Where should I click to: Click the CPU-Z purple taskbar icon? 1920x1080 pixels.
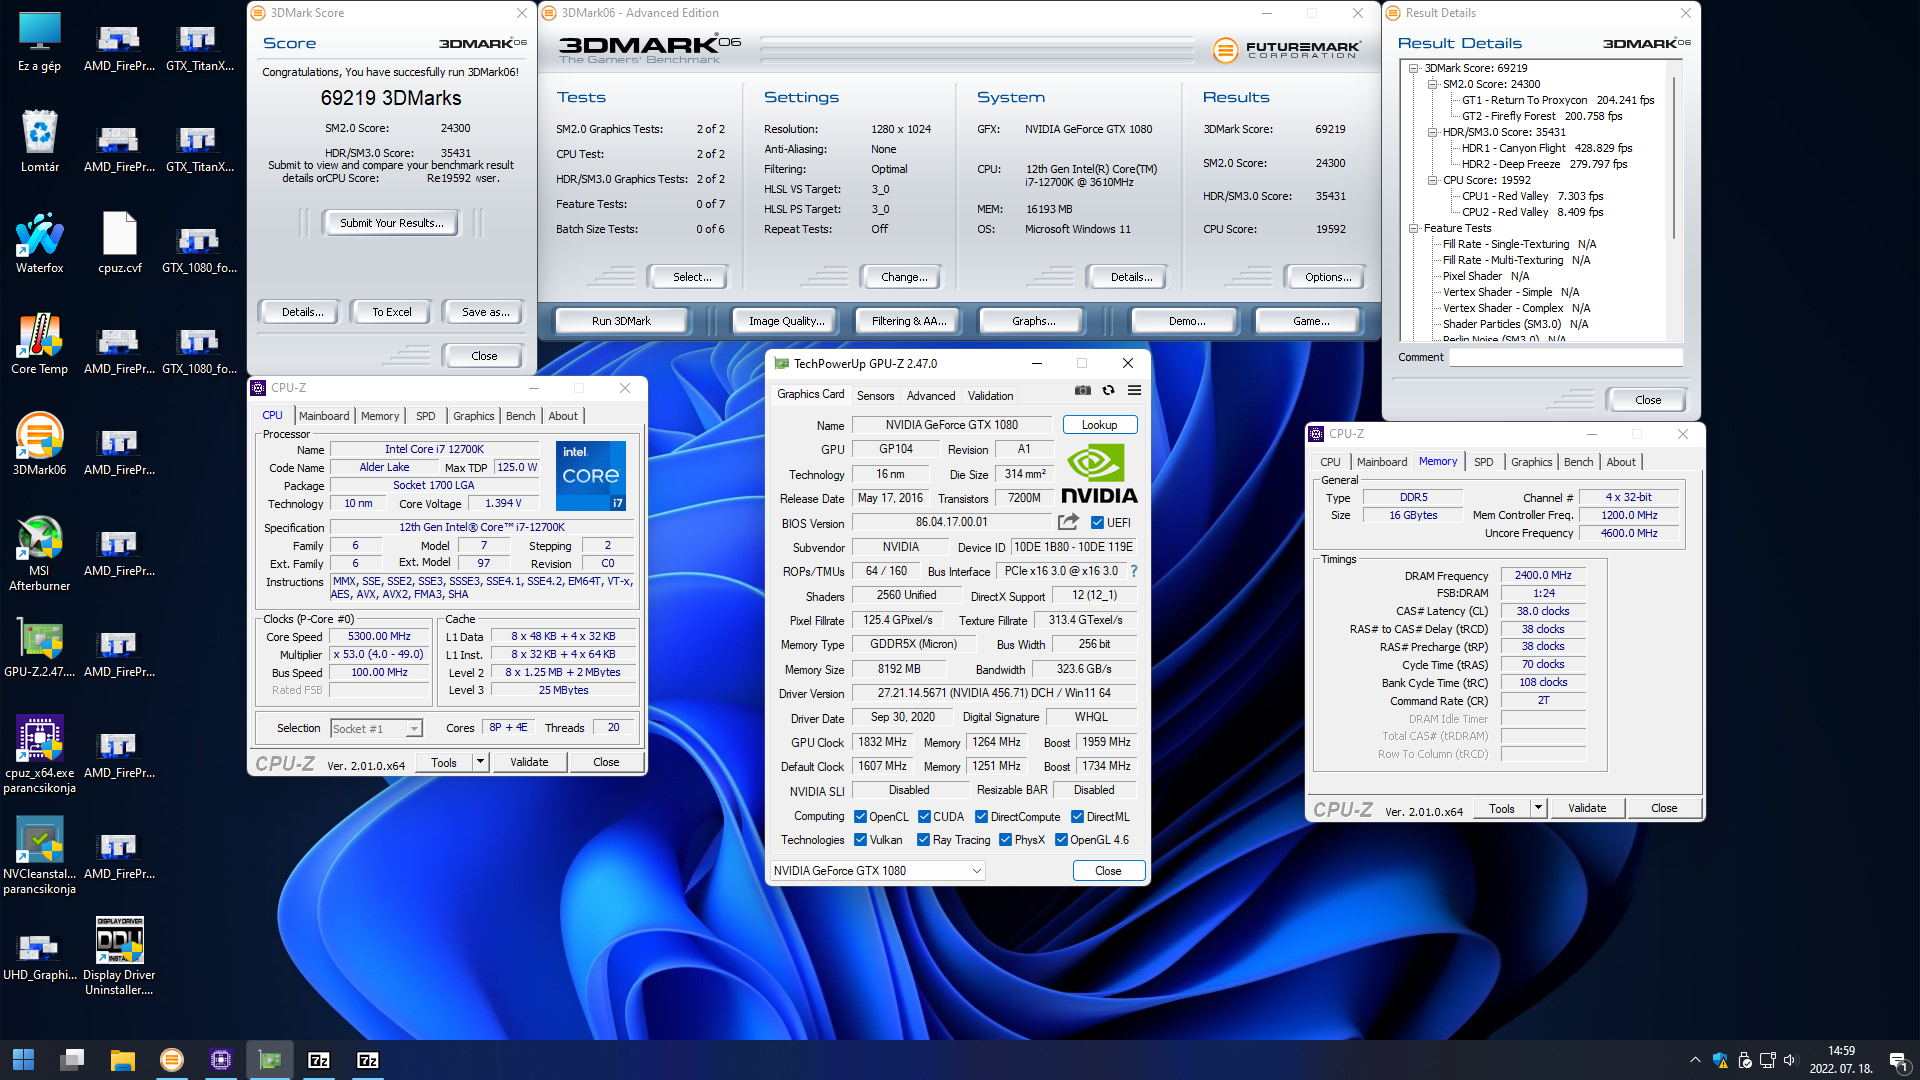(x=221, y=1059)
